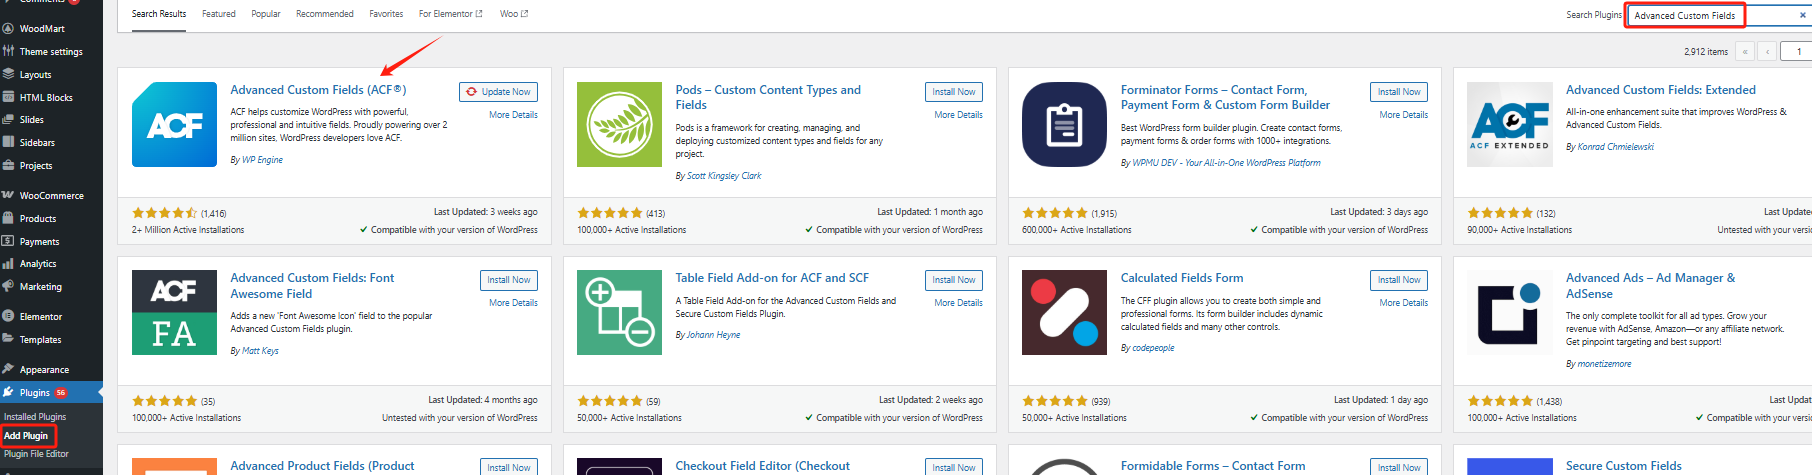Go to the previous page of results
This screenshot has width=1812, height=475.
[1768, 51]
